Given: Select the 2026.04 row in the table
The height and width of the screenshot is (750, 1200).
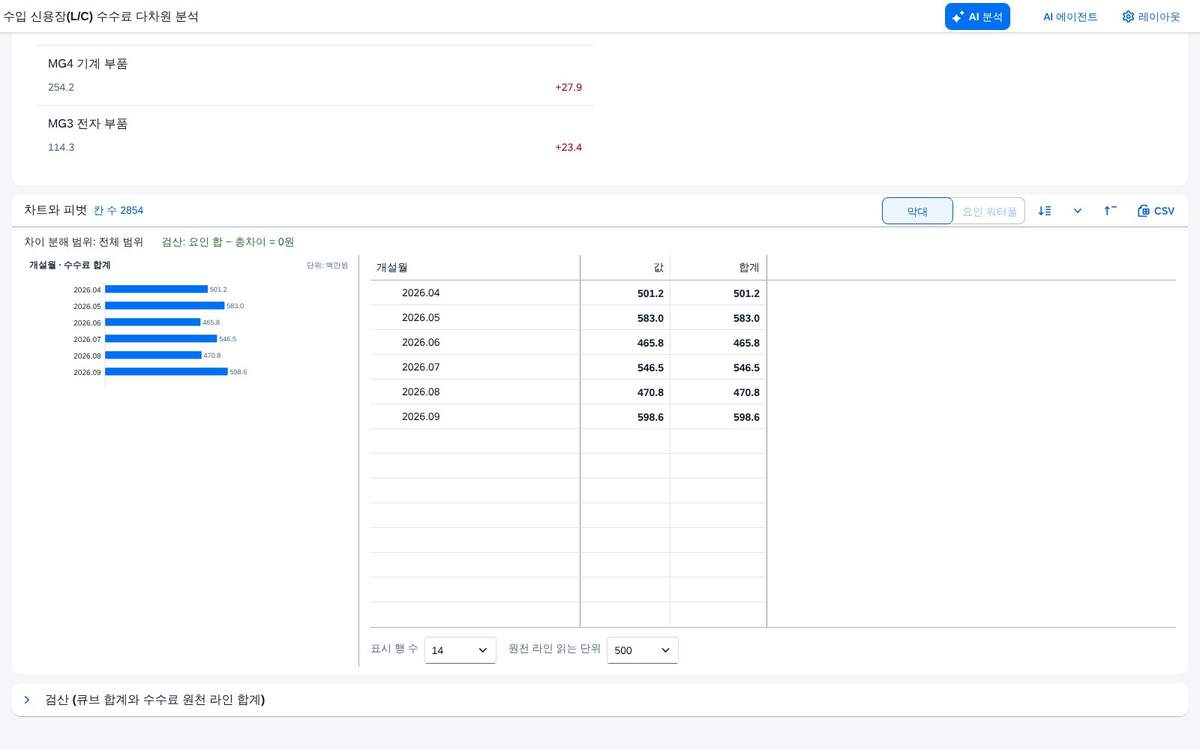Looking at the screenshot, I should pyautogui.click(x=568, y=293).
